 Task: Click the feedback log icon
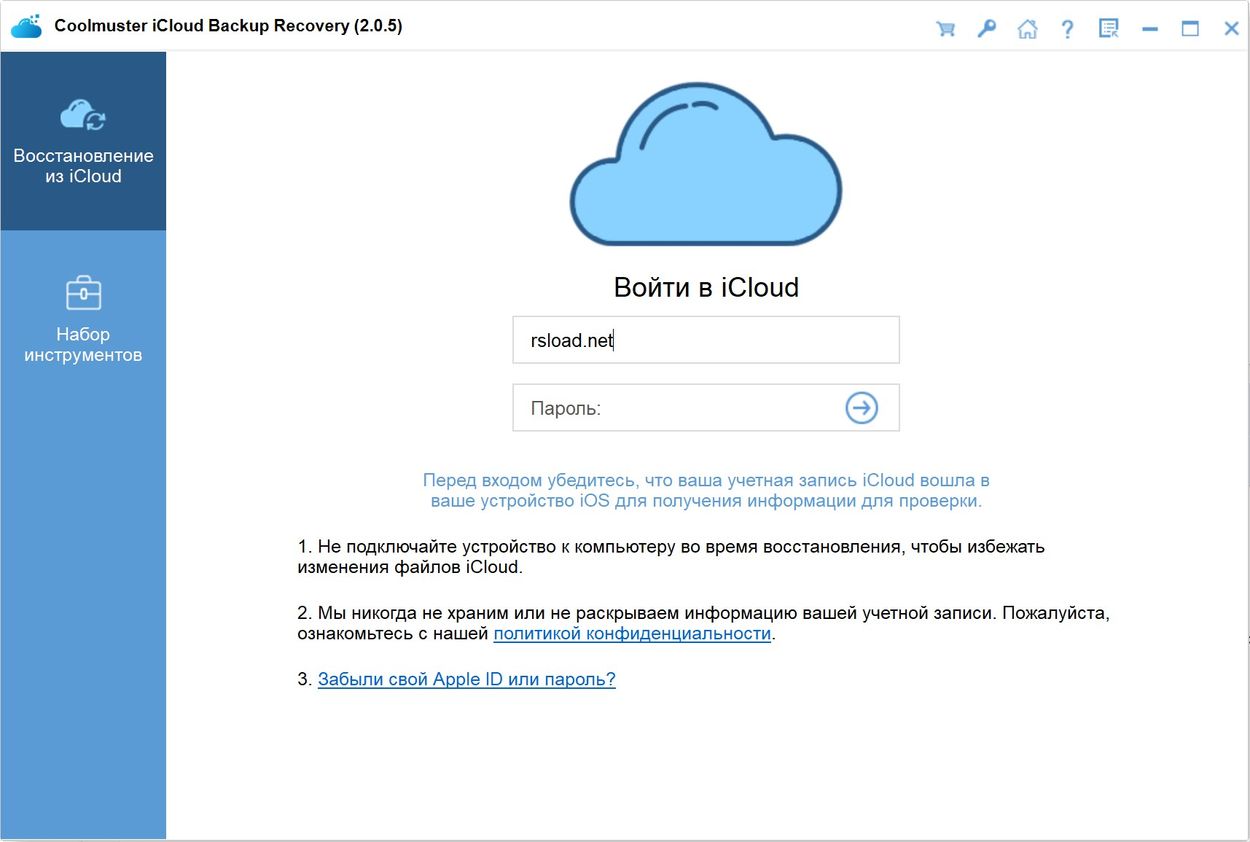(1107, 28)
